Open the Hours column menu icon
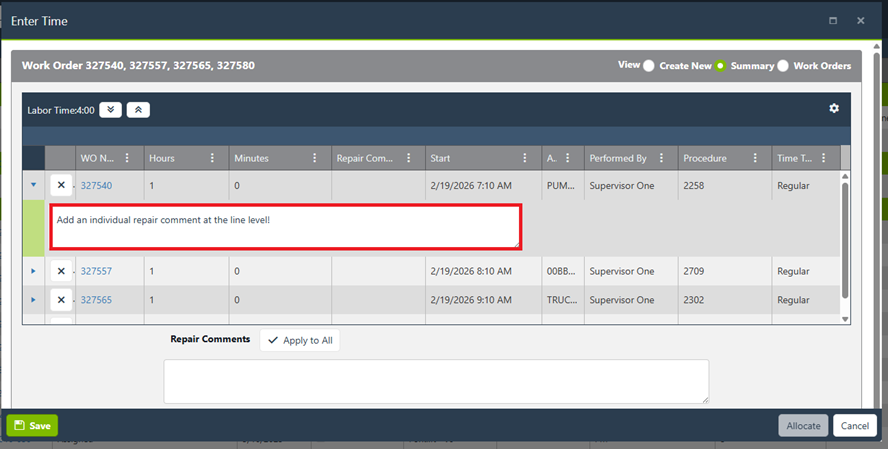 [x=211, y=158]
